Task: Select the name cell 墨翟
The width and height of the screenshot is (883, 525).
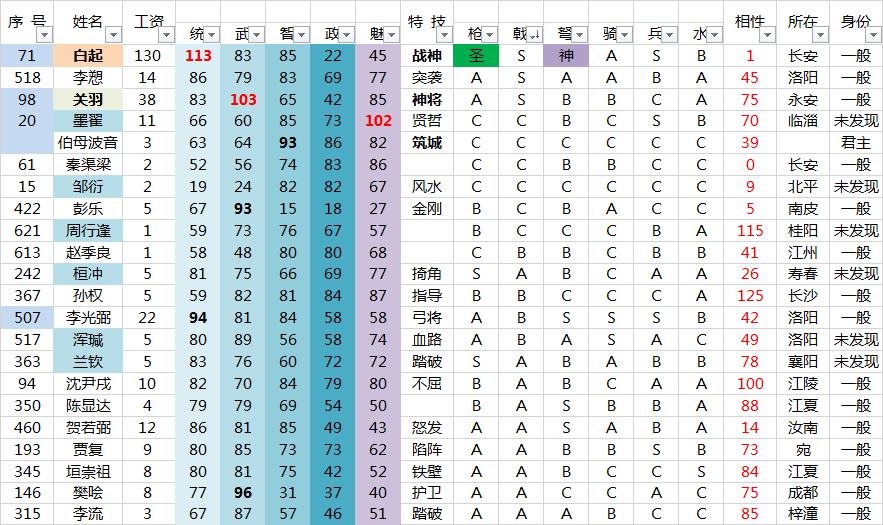Action: click(88, 121)
